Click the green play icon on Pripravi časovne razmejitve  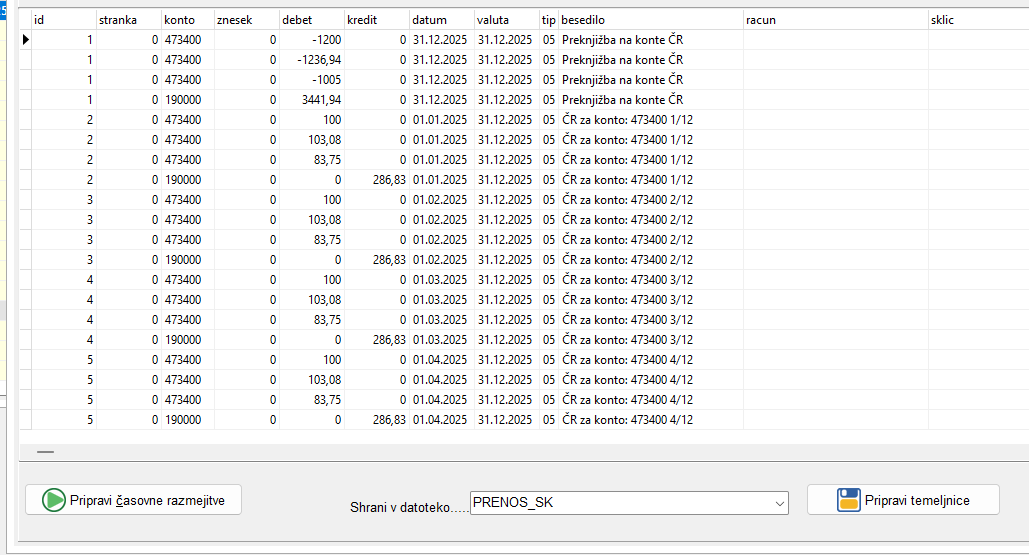pyautogui.click(x=54, y=500)
